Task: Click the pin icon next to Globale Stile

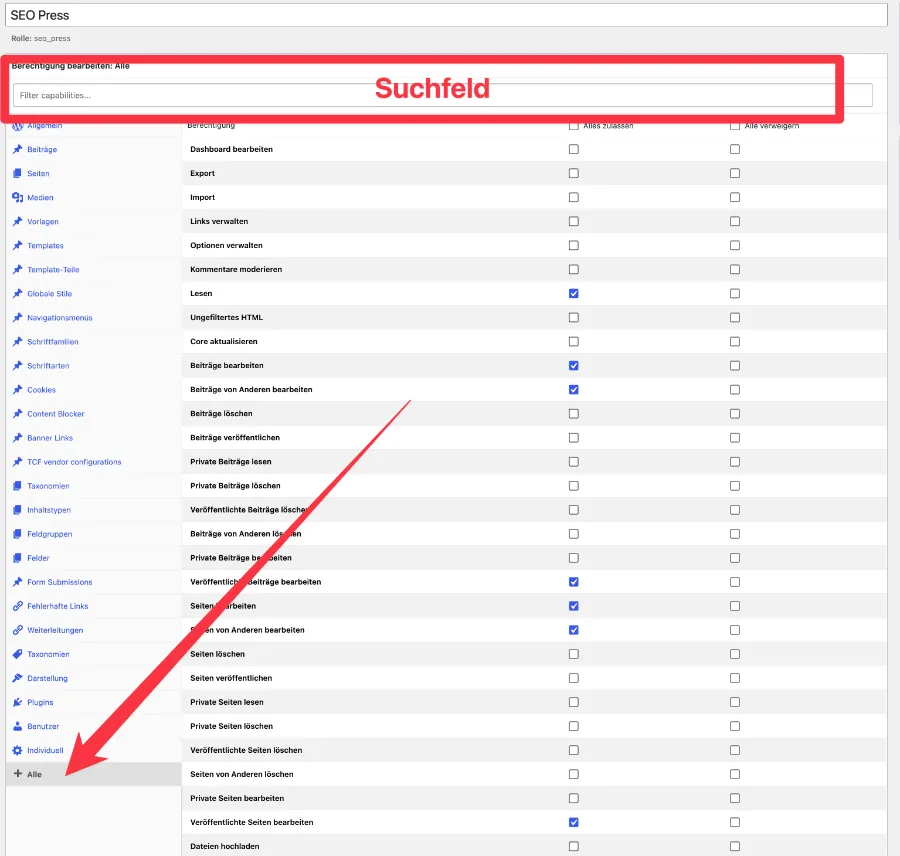Action: click(17, 294)
